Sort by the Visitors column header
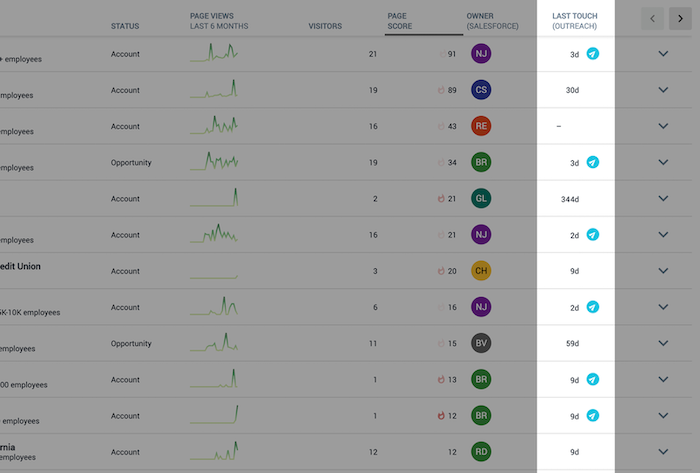 (x=325, y=26)
